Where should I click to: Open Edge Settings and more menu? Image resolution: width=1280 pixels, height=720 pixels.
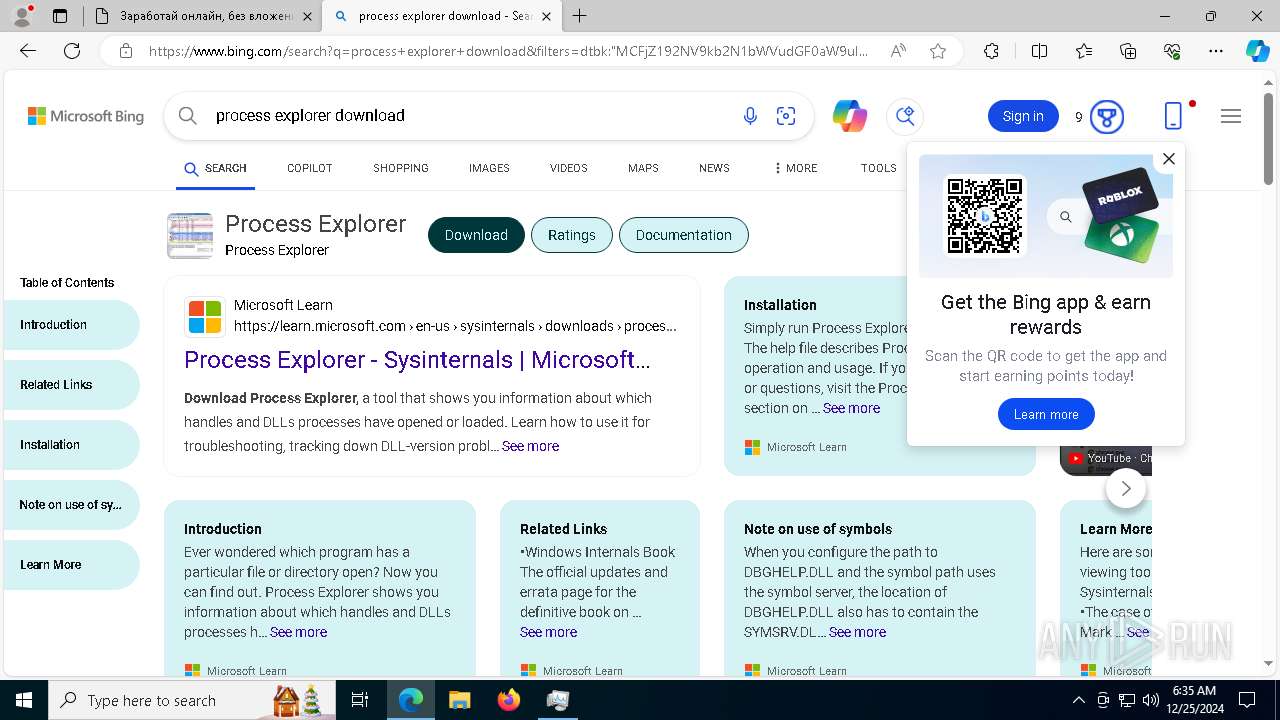click(x=1216, y=51)
